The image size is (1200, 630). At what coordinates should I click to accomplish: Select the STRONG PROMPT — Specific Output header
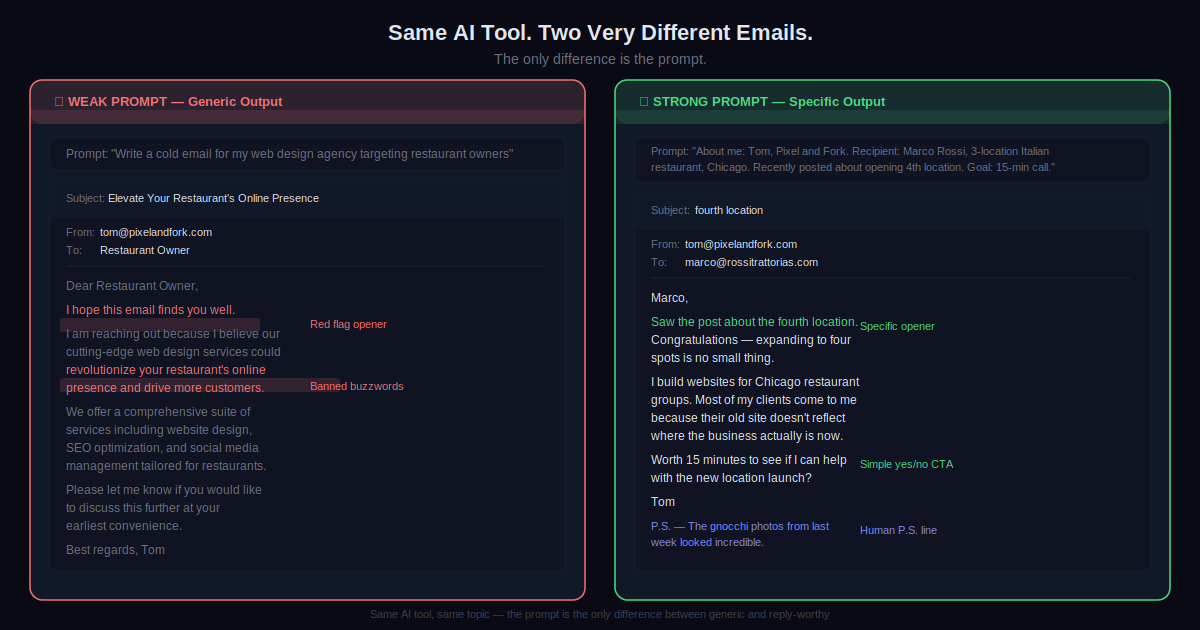tap(768, 102)
